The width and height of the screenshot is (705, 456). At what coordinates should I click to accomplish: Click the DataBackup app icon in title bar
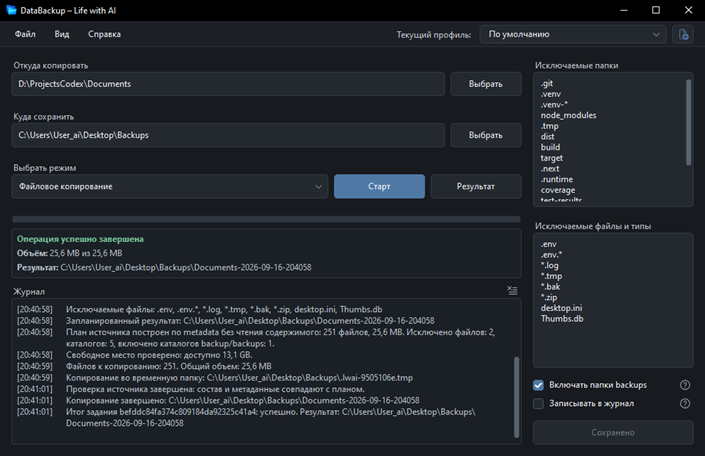(x=11, y=10)
